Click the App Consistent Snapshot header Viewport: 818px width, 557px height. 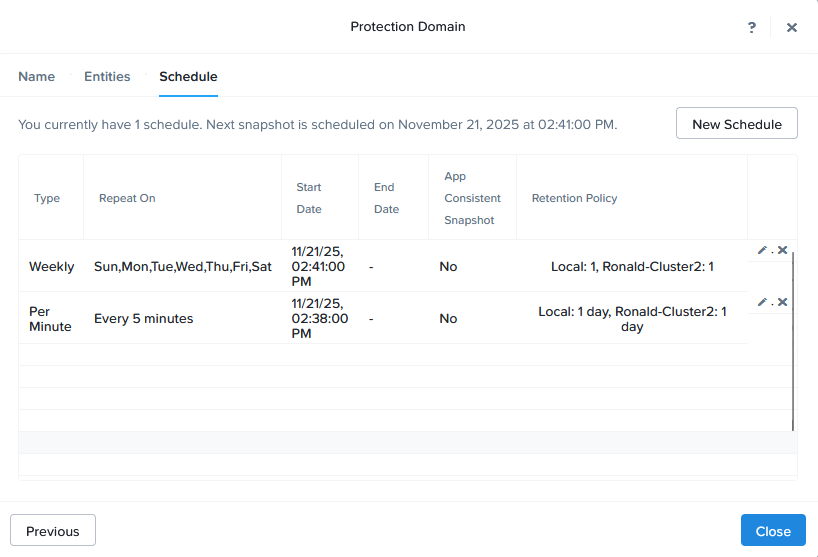pos(472,198)
